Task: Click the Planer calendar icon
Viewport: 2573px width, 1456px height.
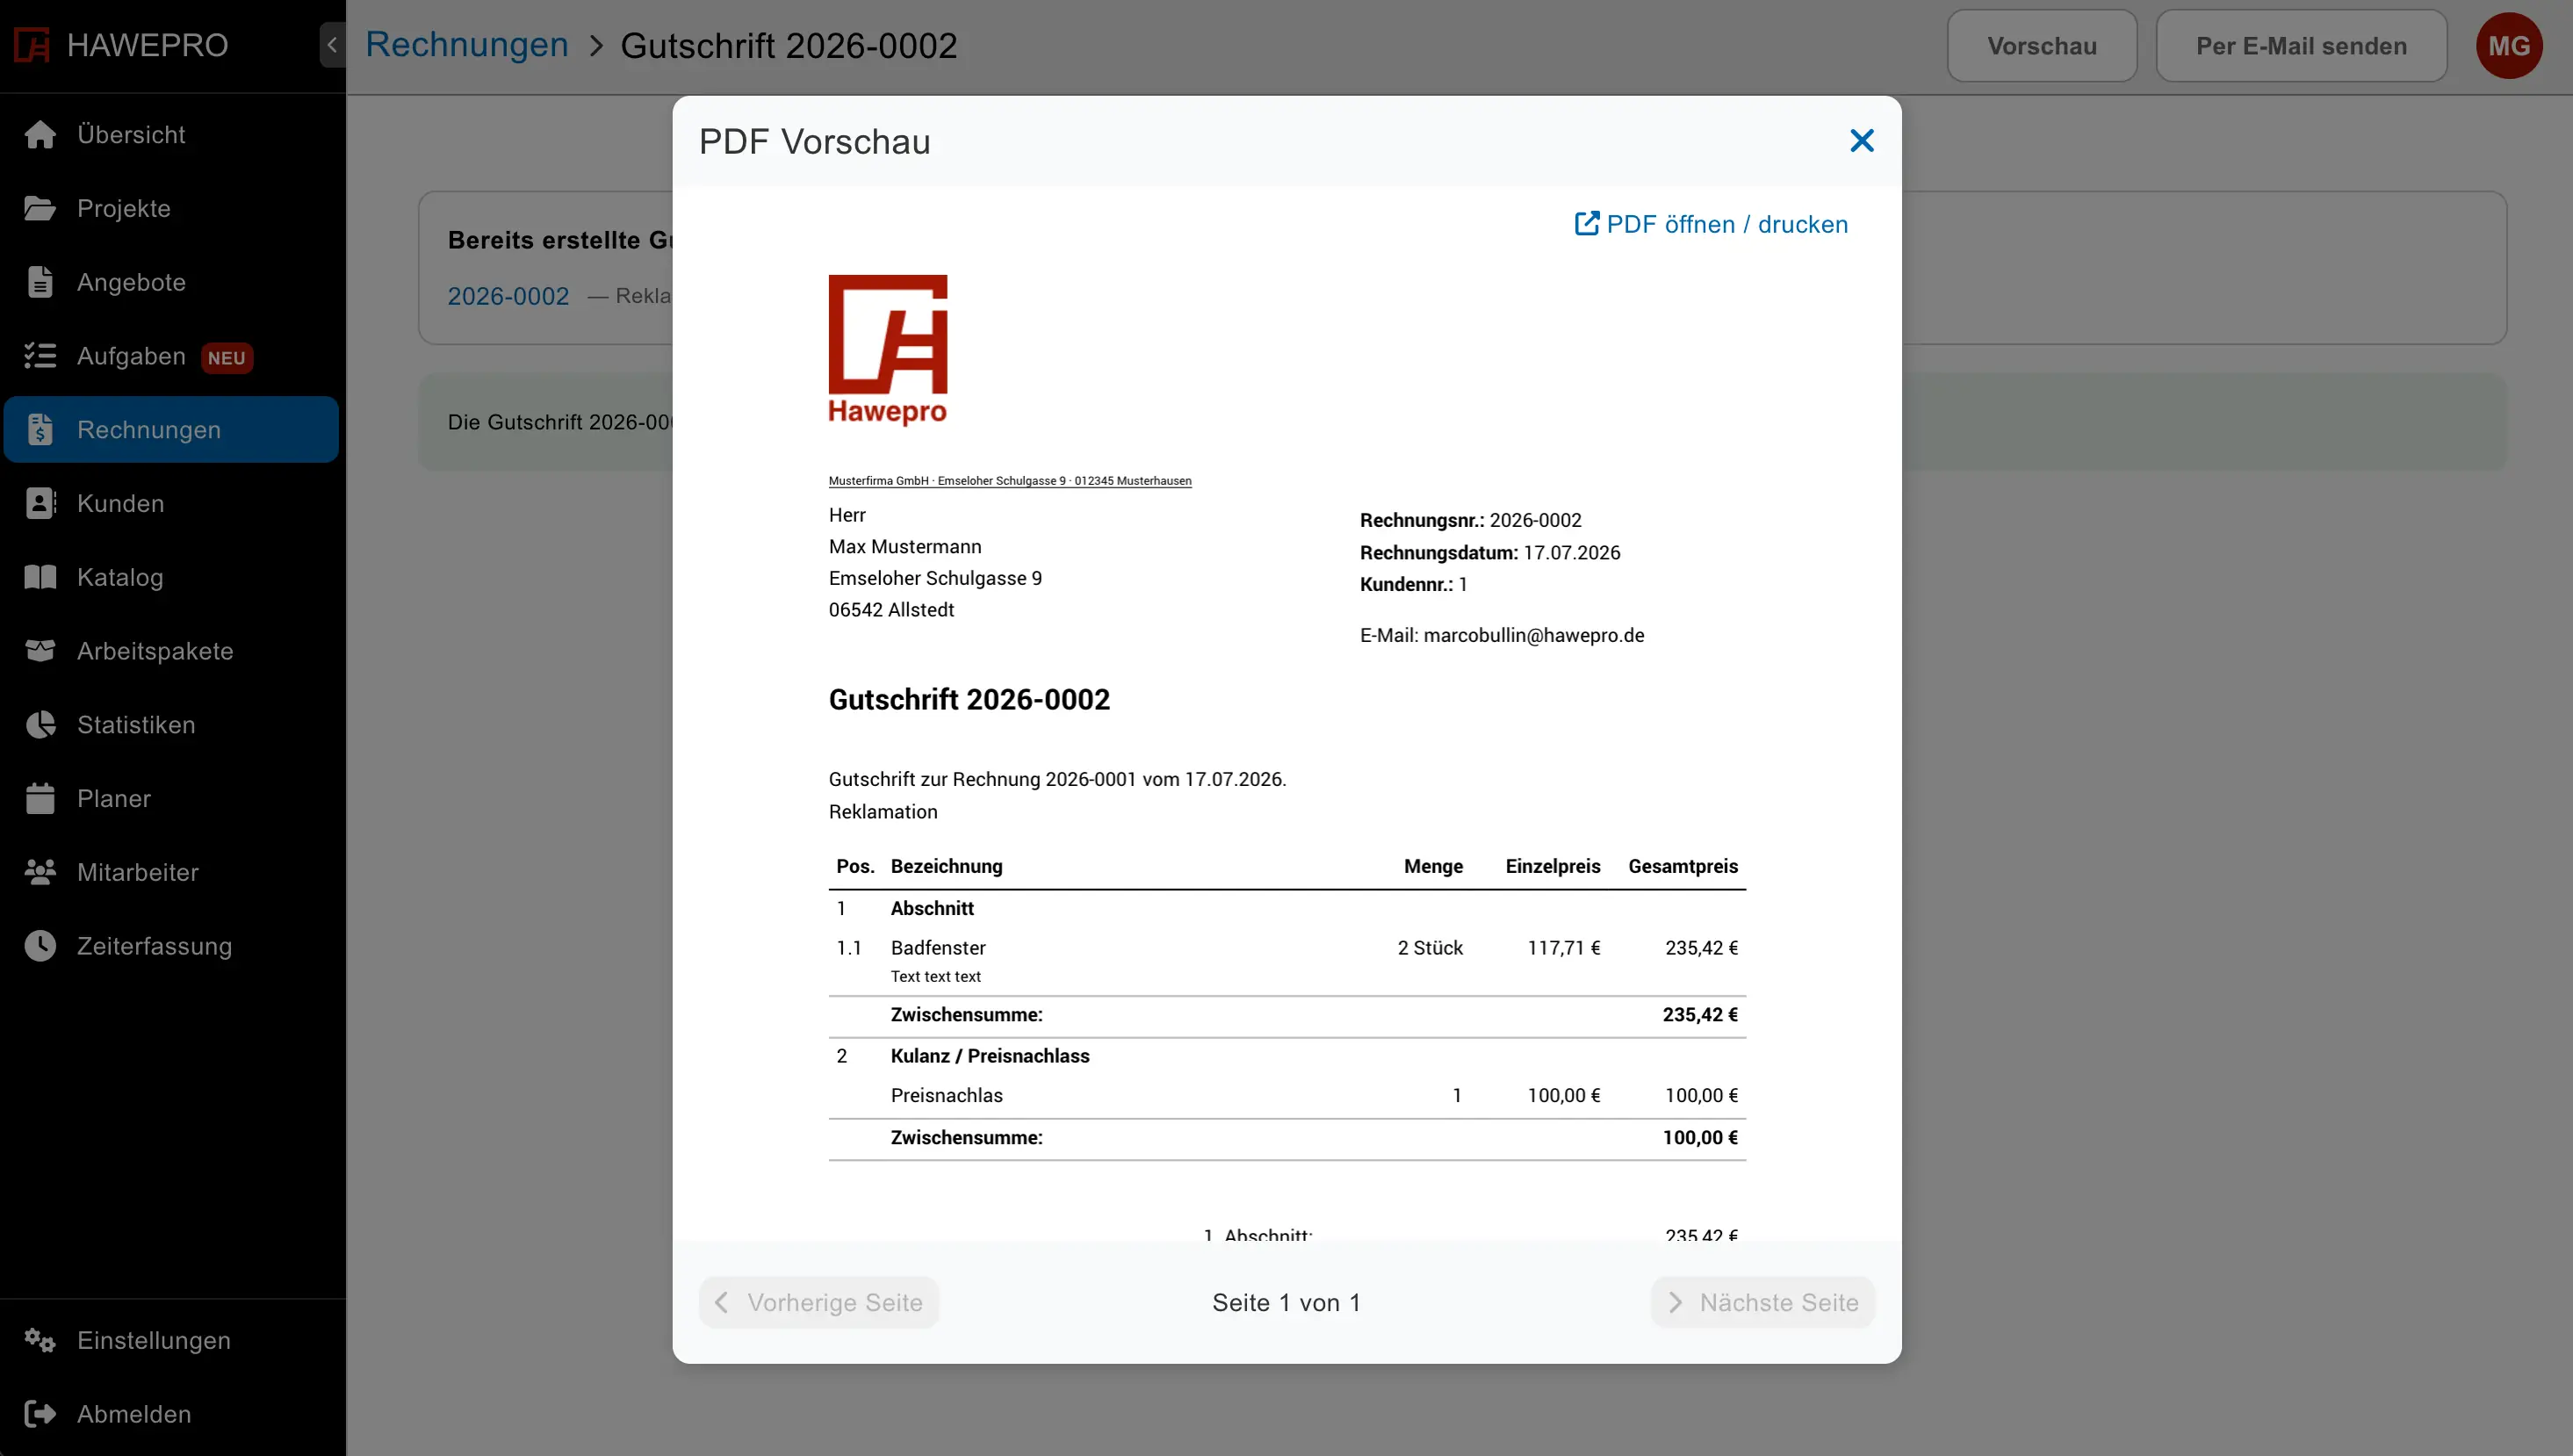Action: pos(40,798)
